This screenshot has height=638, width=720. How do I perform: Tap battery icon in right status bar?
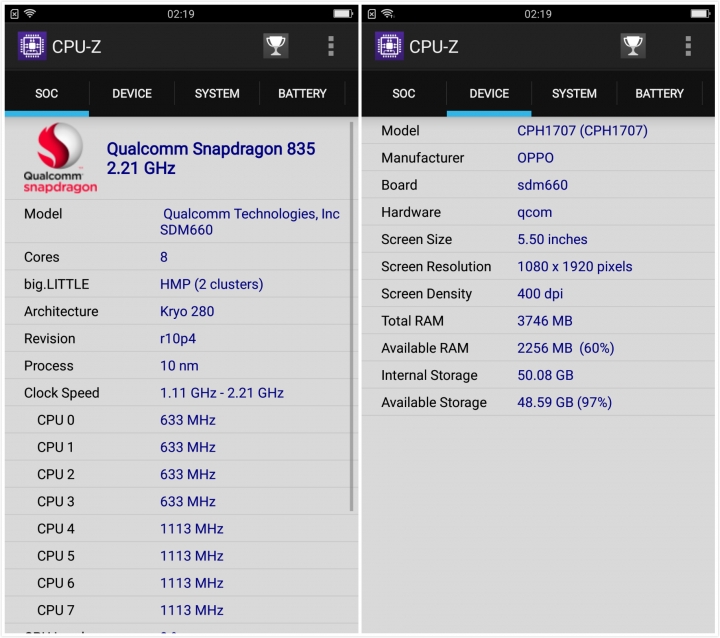pyautogui.click(x=700, y=14)
